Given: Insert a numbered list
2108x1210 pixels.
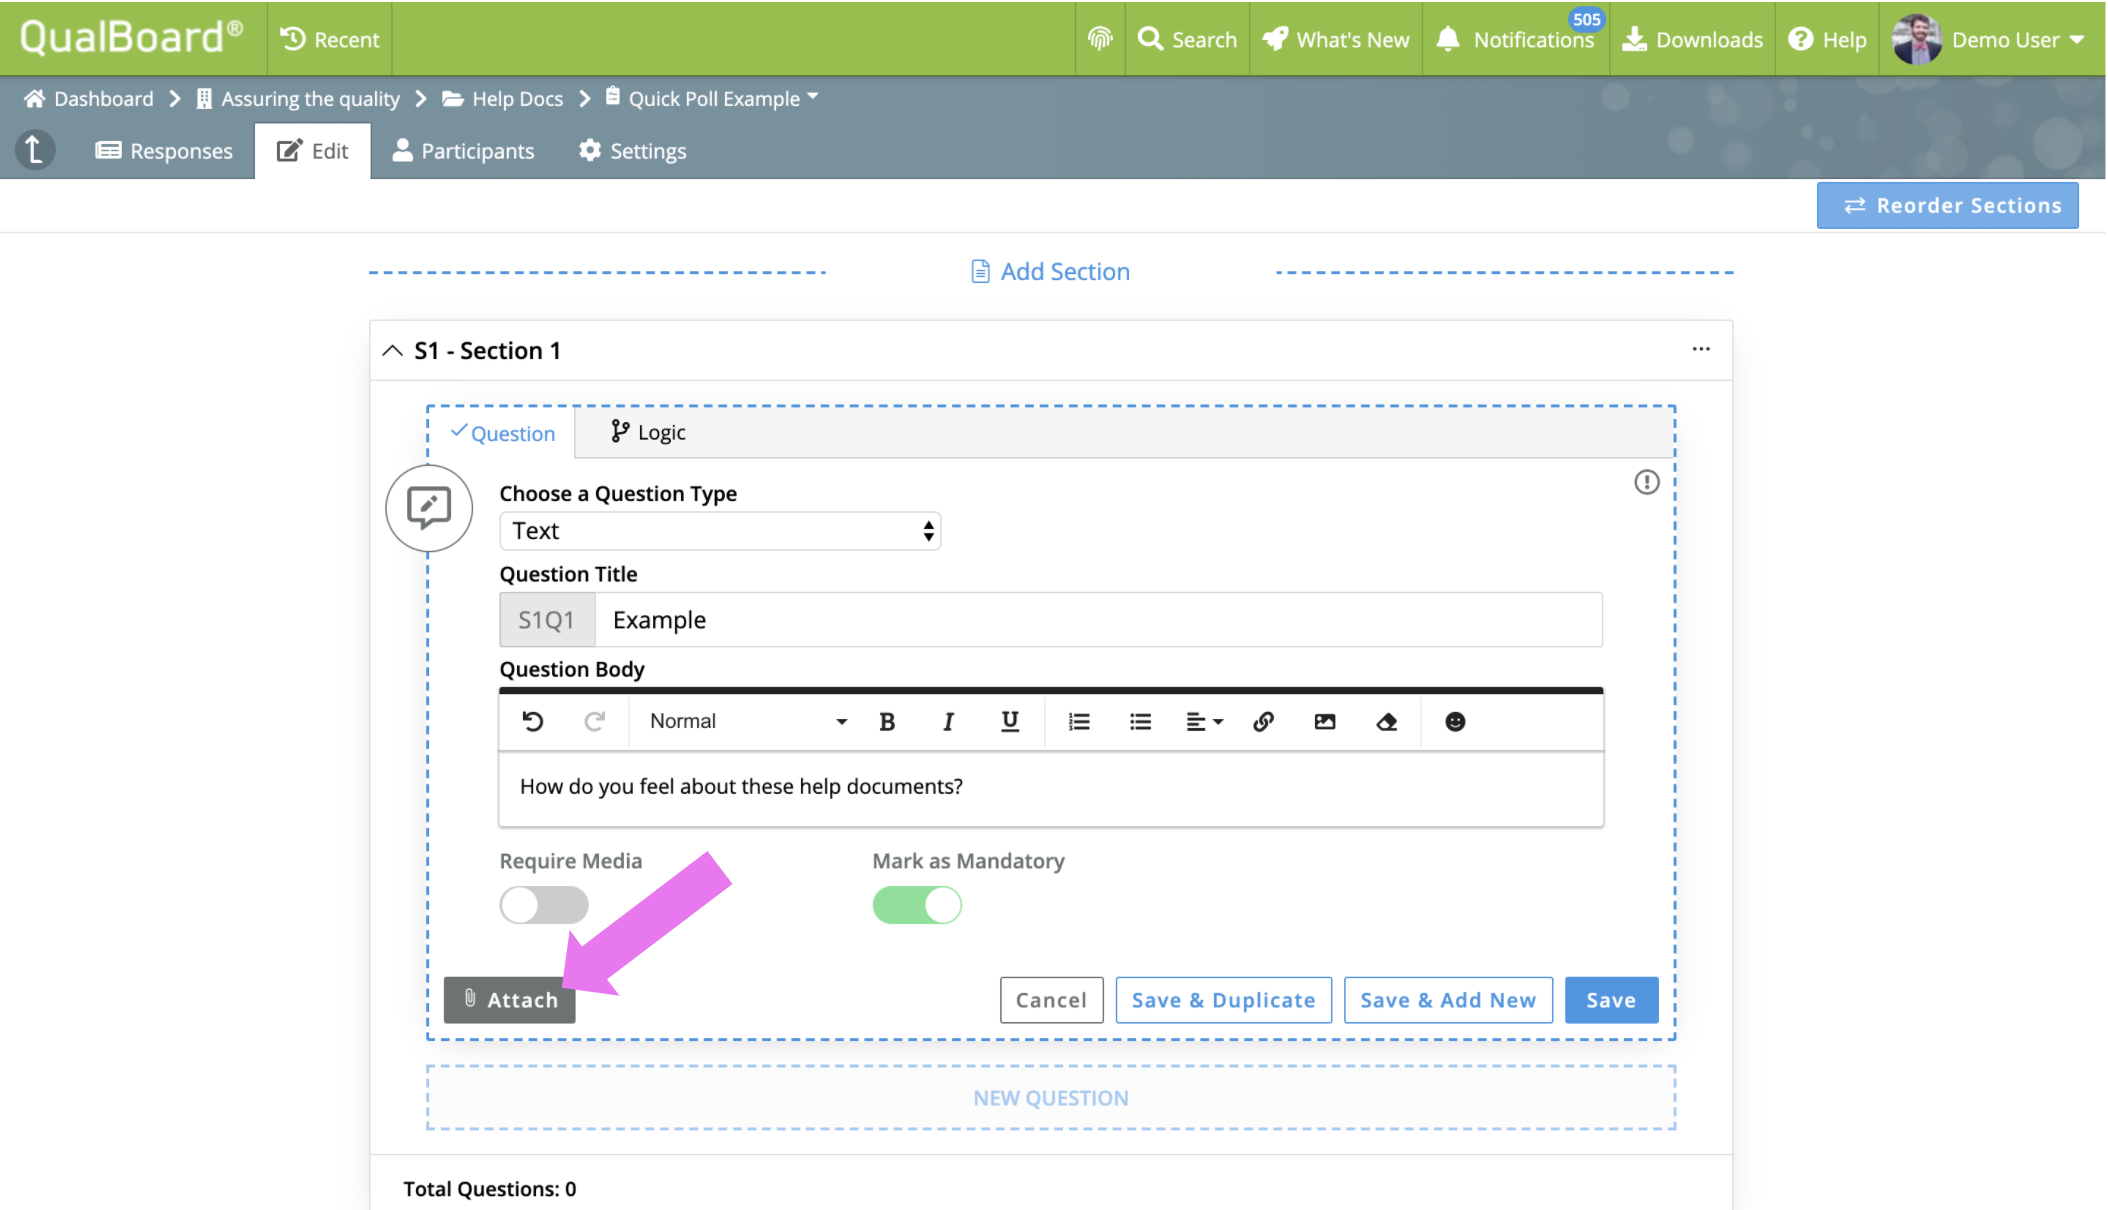Looking at the screenshot, I should click(x=1079, y=721).
